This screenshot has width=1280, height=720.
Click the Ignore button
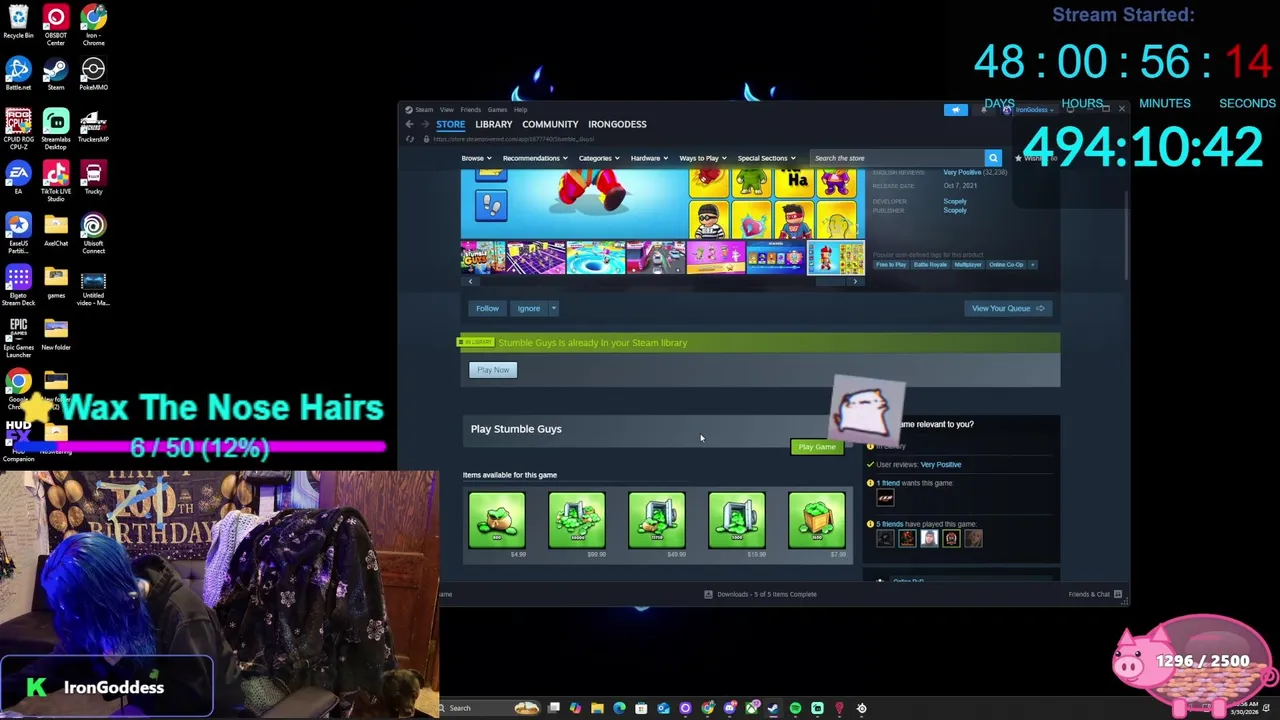[x=528, y=308]
